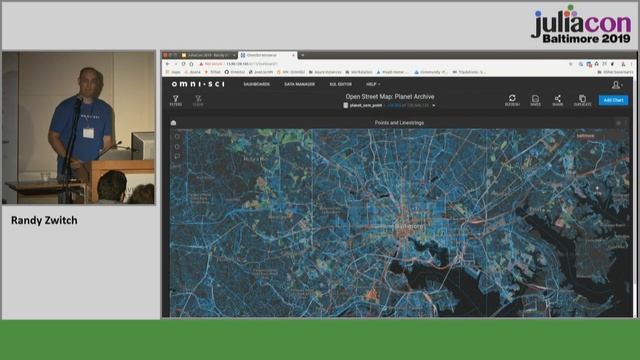Click the blue Add Chart button

(x=613, y=100)
